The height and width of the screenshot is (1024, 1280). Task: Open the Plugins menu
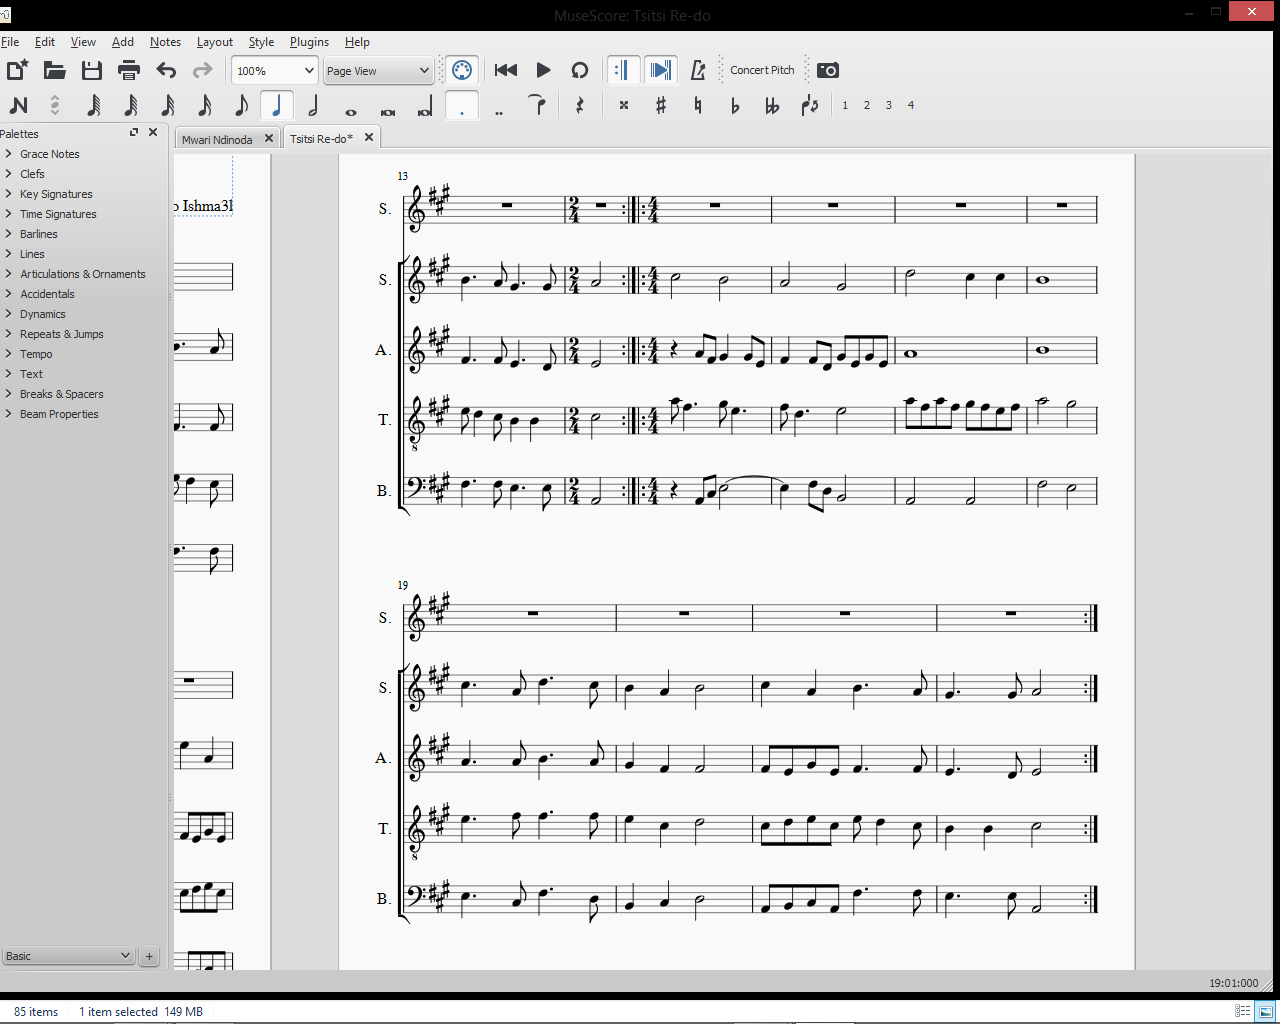pyautogui.click(x=309, y=42)
